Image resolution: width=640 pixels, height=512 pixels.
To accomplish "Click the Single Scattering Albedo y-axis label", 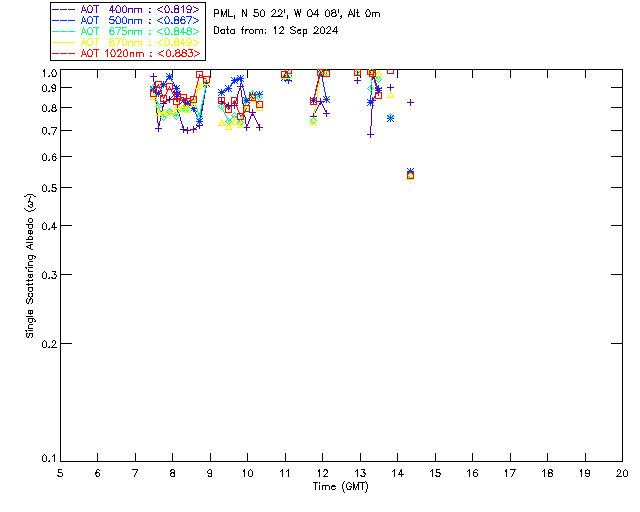I will click(x=30, y=267).
